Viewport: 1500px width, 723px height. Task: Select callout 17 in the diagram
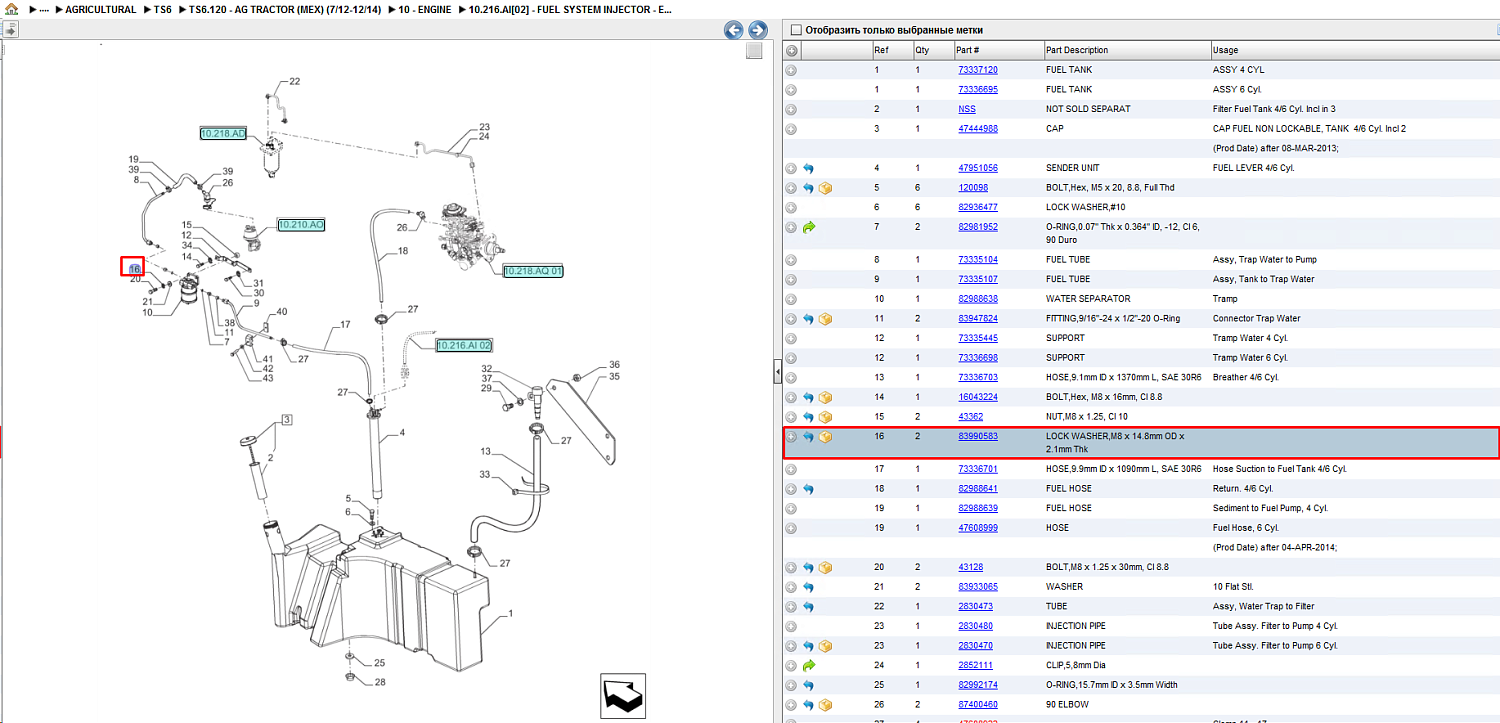click(x=345, y=324)
